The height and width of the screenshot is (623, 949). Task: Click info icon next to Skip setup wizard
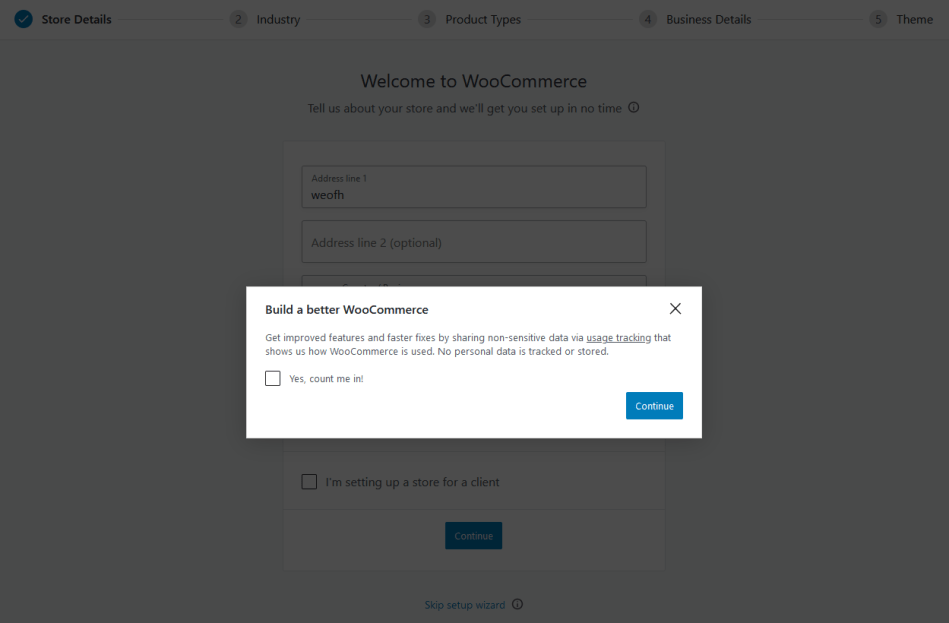[x=517, y=604]
